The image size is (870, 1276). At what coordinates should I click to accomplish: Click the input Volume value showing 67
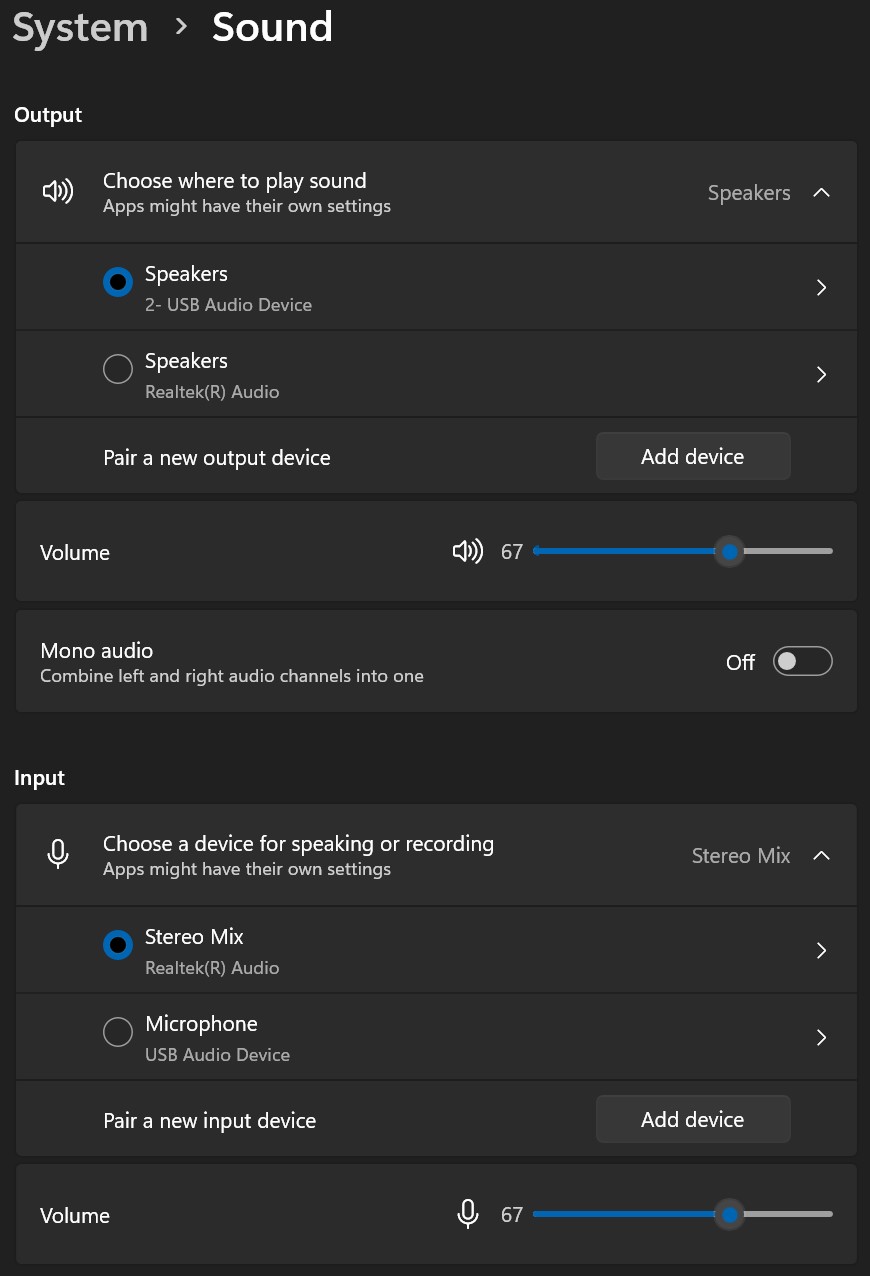coord(511,1214)
